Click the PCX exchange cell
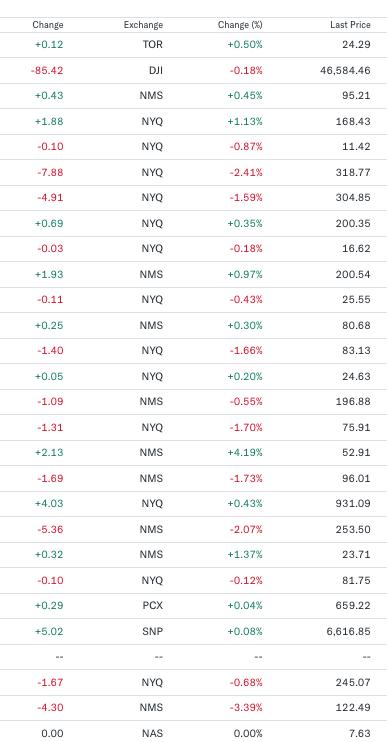This screenshot has width=387, height=742. pos(153,605)
